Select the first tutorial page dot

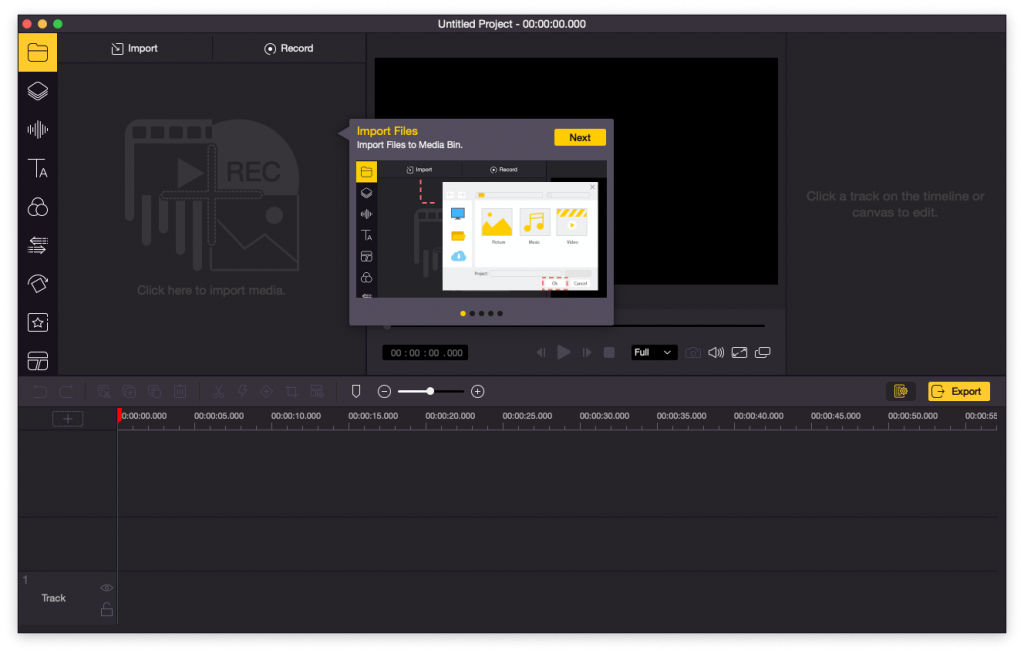pos(463,314)
